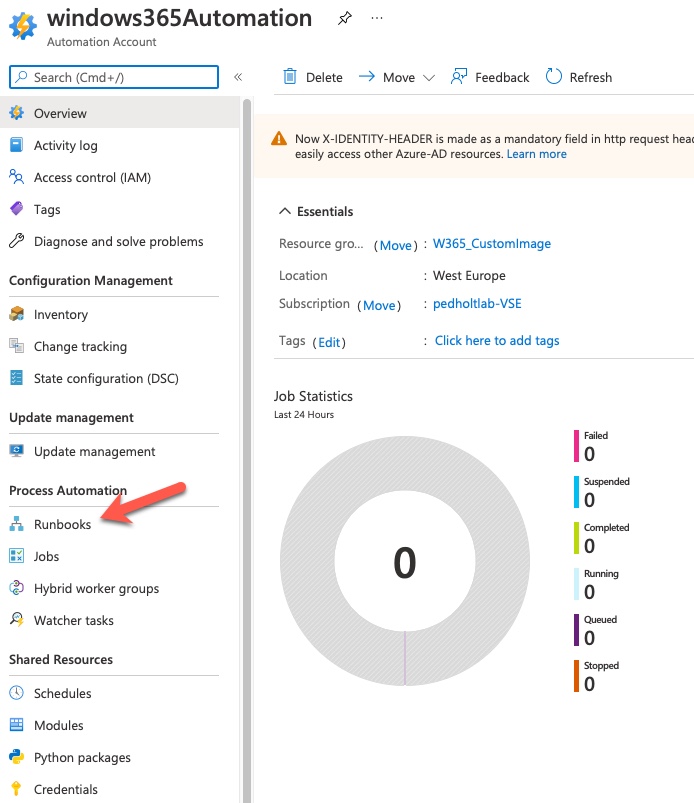694x803 pixels.
Task: Expand the Move dropdown arrow
Action: tap(429, 78)
